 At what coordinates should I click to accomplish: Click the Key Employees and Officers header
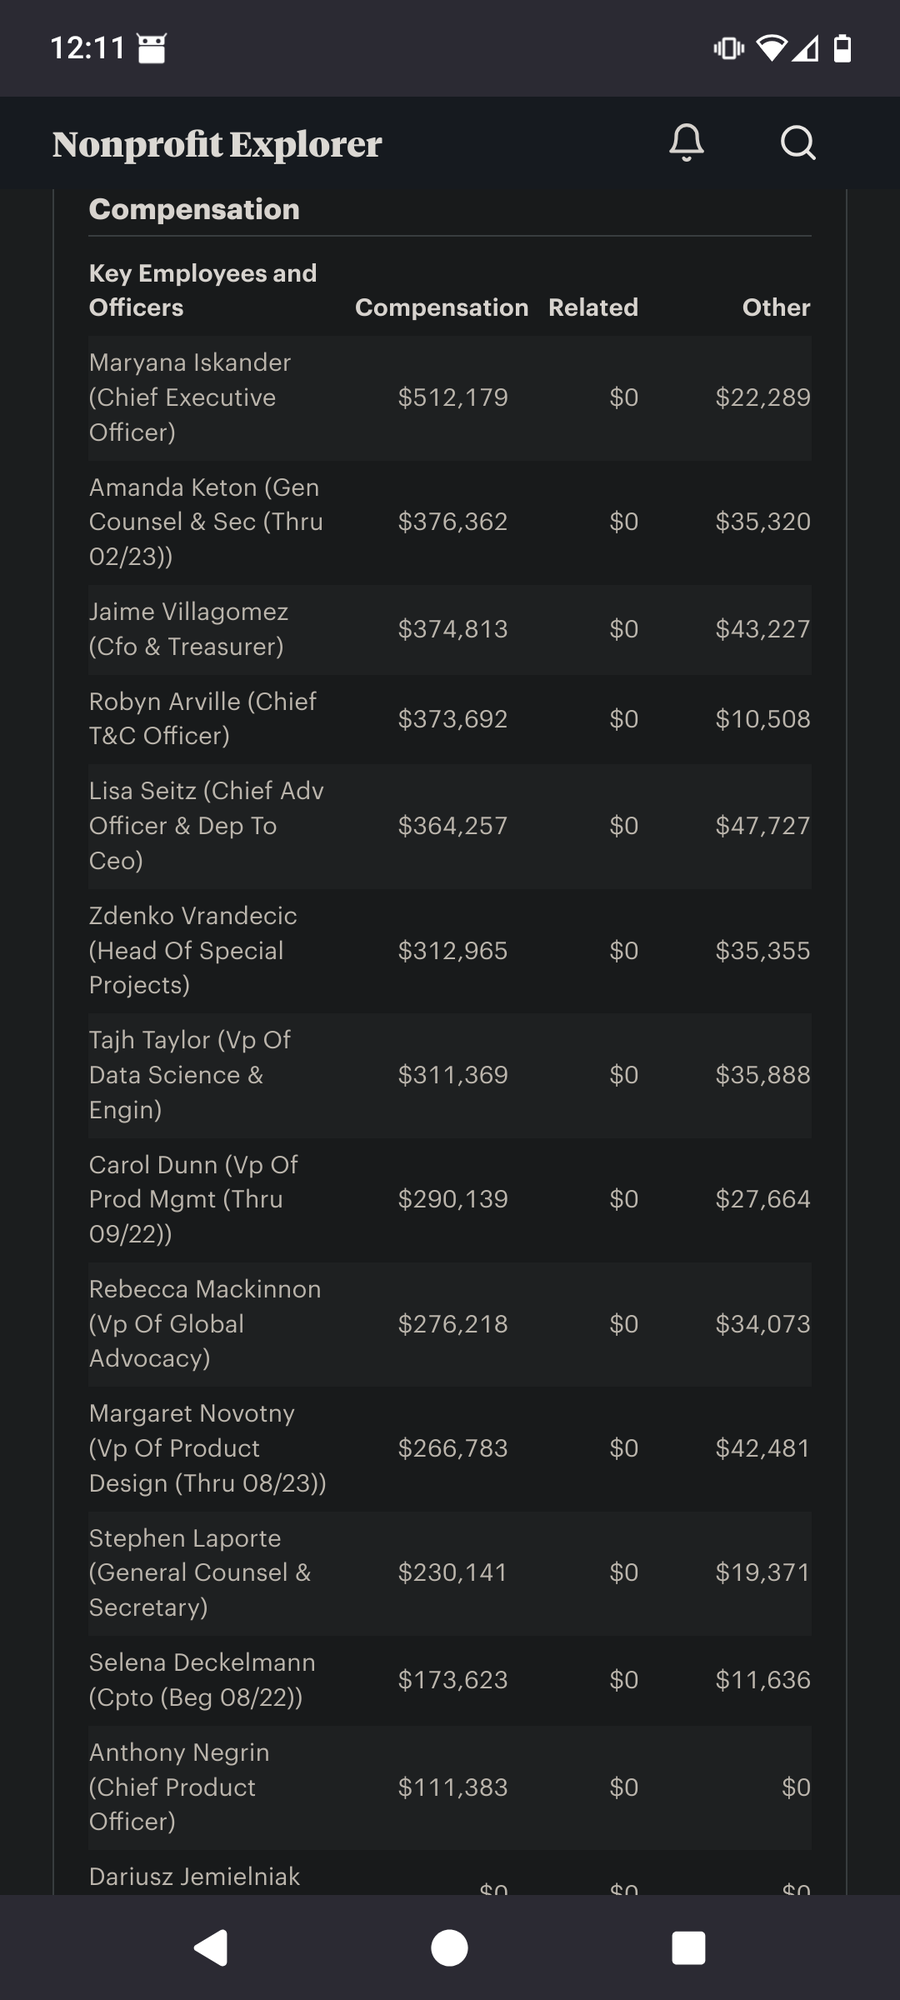pyautogui.click(x=202, y=290)
